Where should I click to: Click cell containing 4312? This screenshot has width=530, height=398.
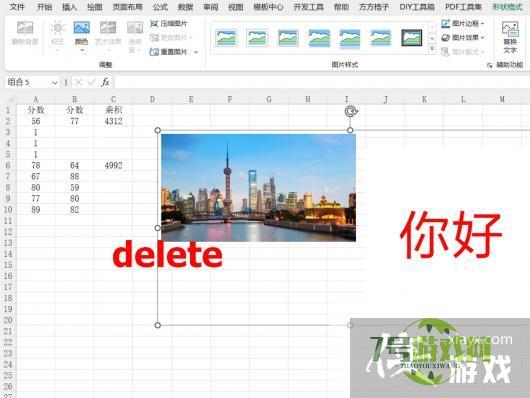point(113,121)
